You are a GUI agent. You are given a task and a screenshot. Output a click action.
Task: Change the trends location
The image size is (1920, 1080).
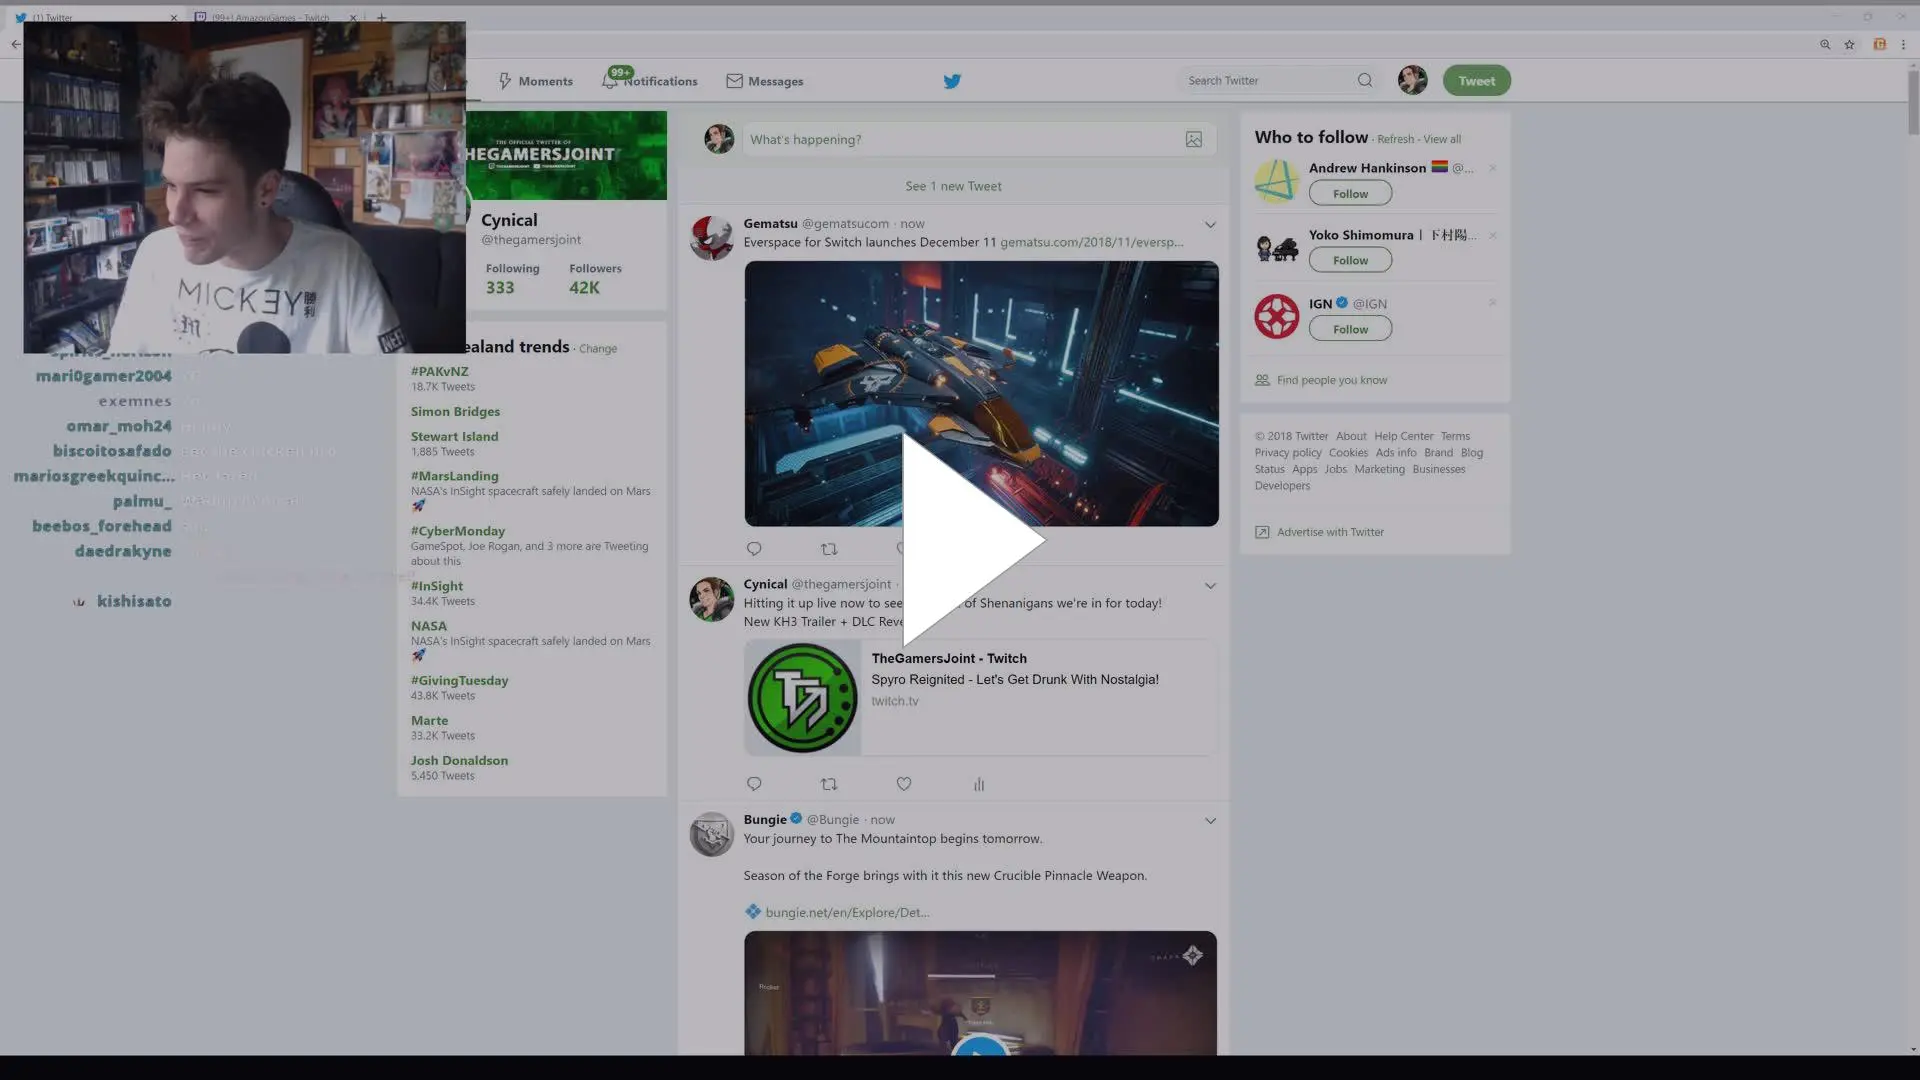(x=598, y=349)
